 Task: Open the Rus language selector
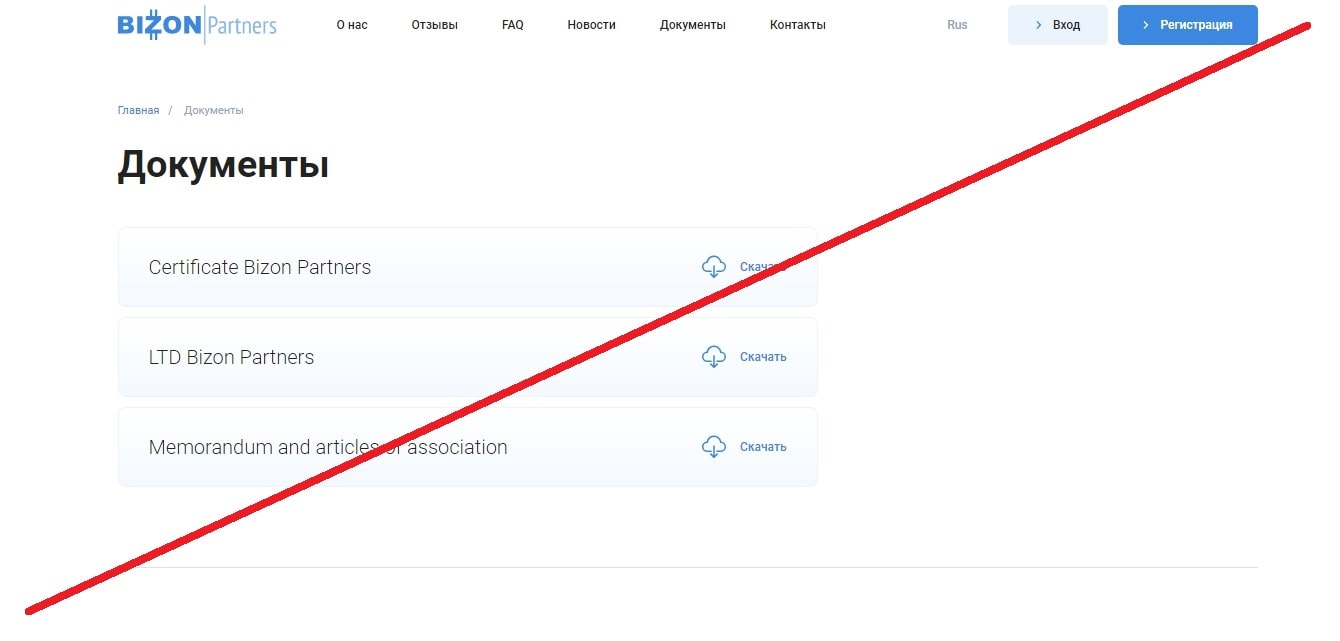[x=957, y=25]
